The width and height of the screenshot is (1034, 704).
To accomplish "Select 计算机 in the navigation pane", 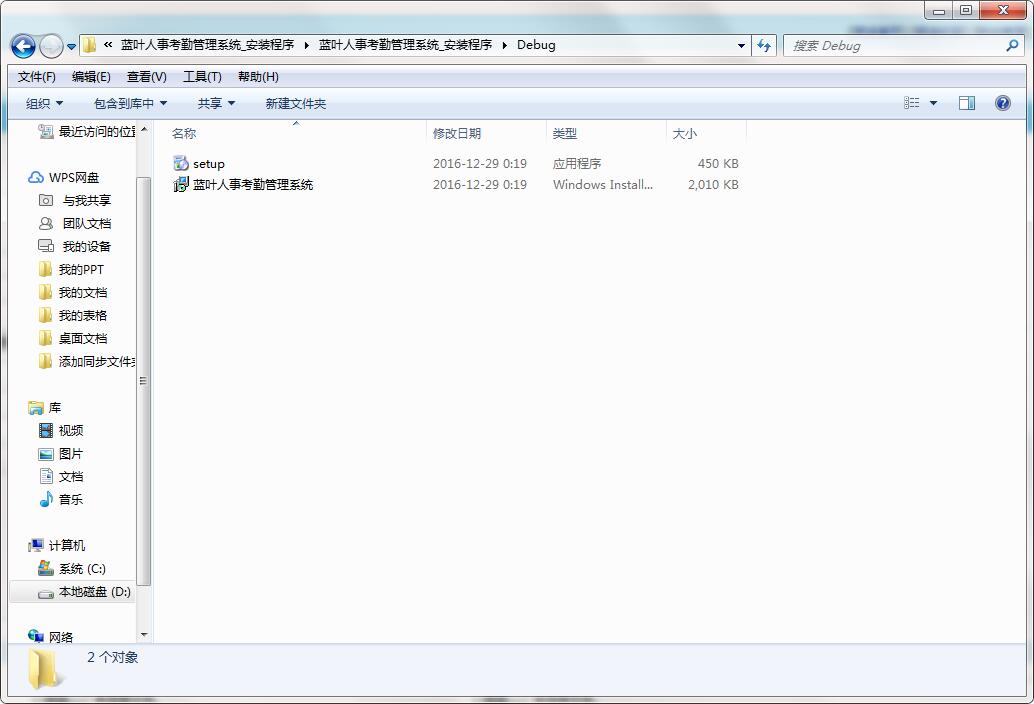I will [57, 546].
